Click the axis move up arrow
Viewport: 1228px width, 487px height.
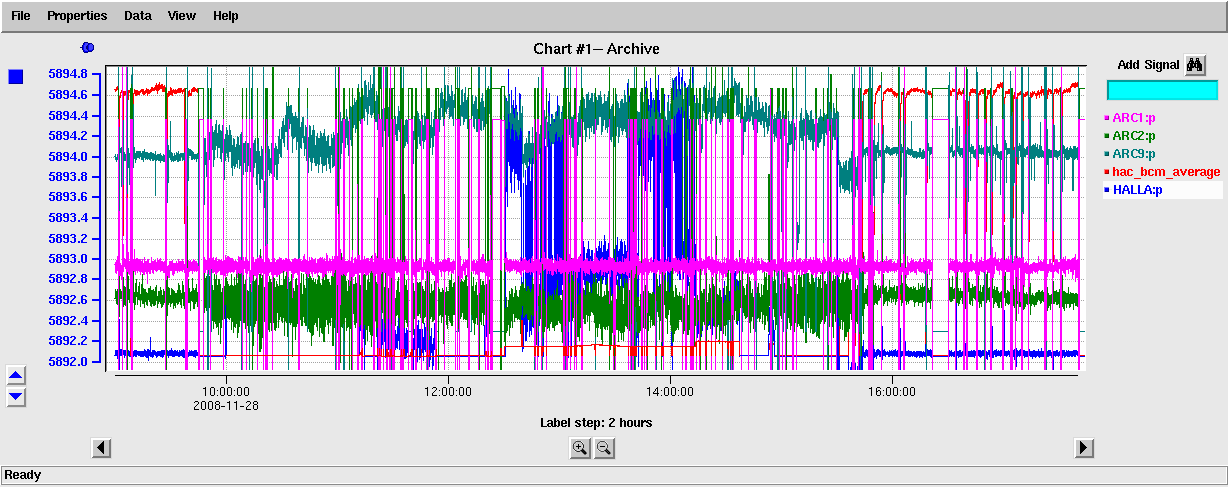pyautogui.click(x=16, y=376)
